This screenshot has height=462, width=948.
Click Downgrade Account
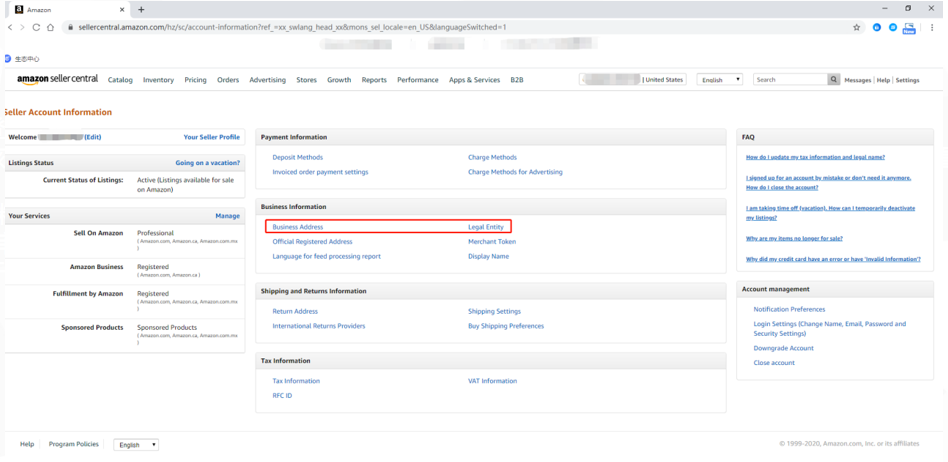pyautogui.click(x=784, y=348)
